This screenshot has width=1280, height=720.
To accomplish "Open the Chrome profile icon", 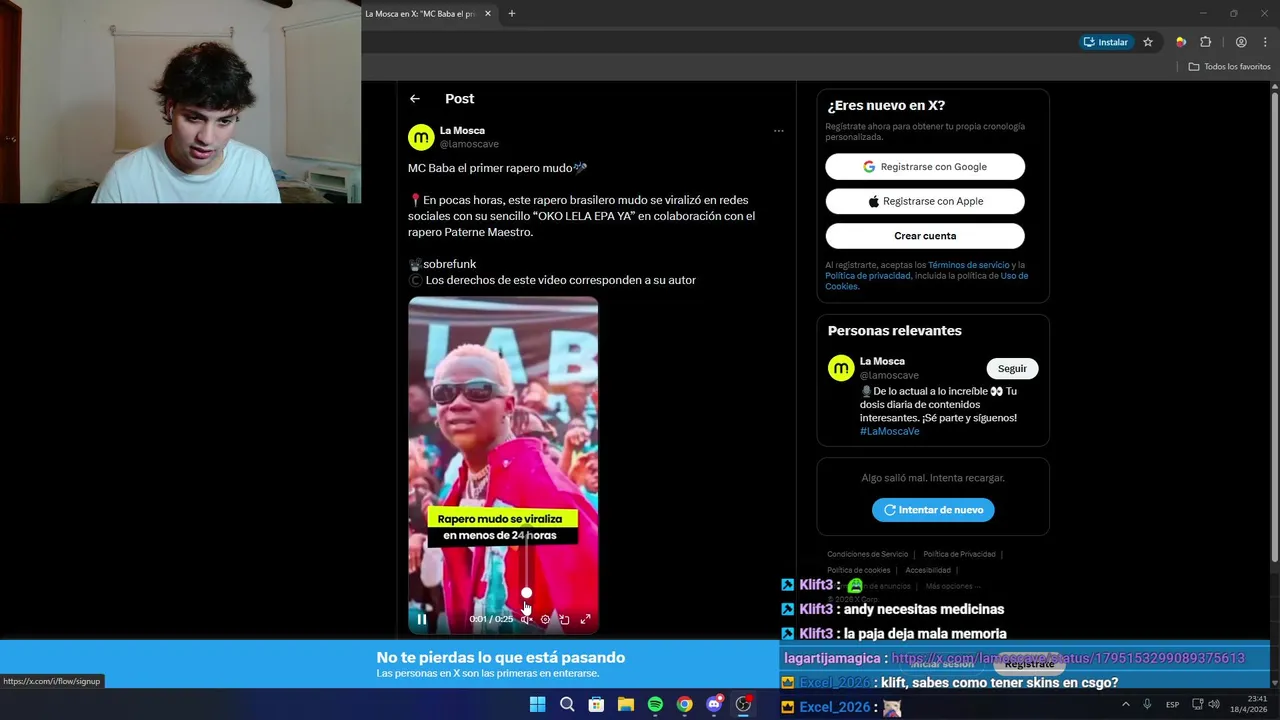I will coord(1241,42).
